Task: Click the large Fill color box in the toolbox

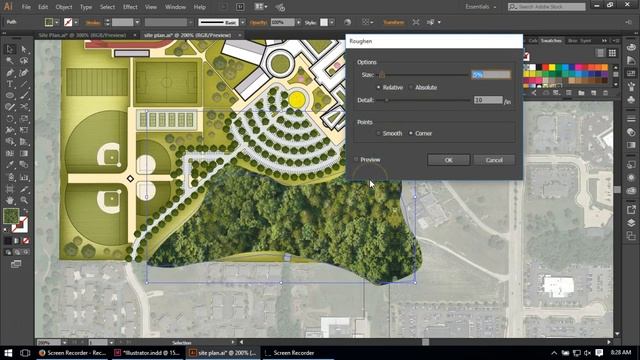Action: click(x=11, y=216)
